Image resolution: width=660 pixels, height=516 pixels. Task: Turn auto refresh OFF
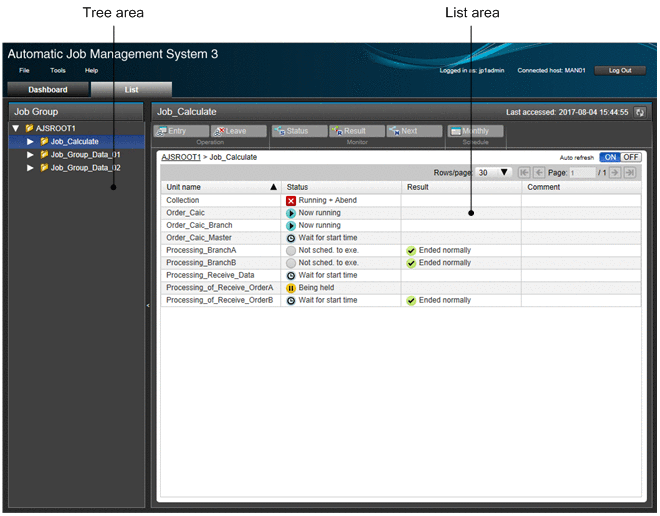(630, 157)
